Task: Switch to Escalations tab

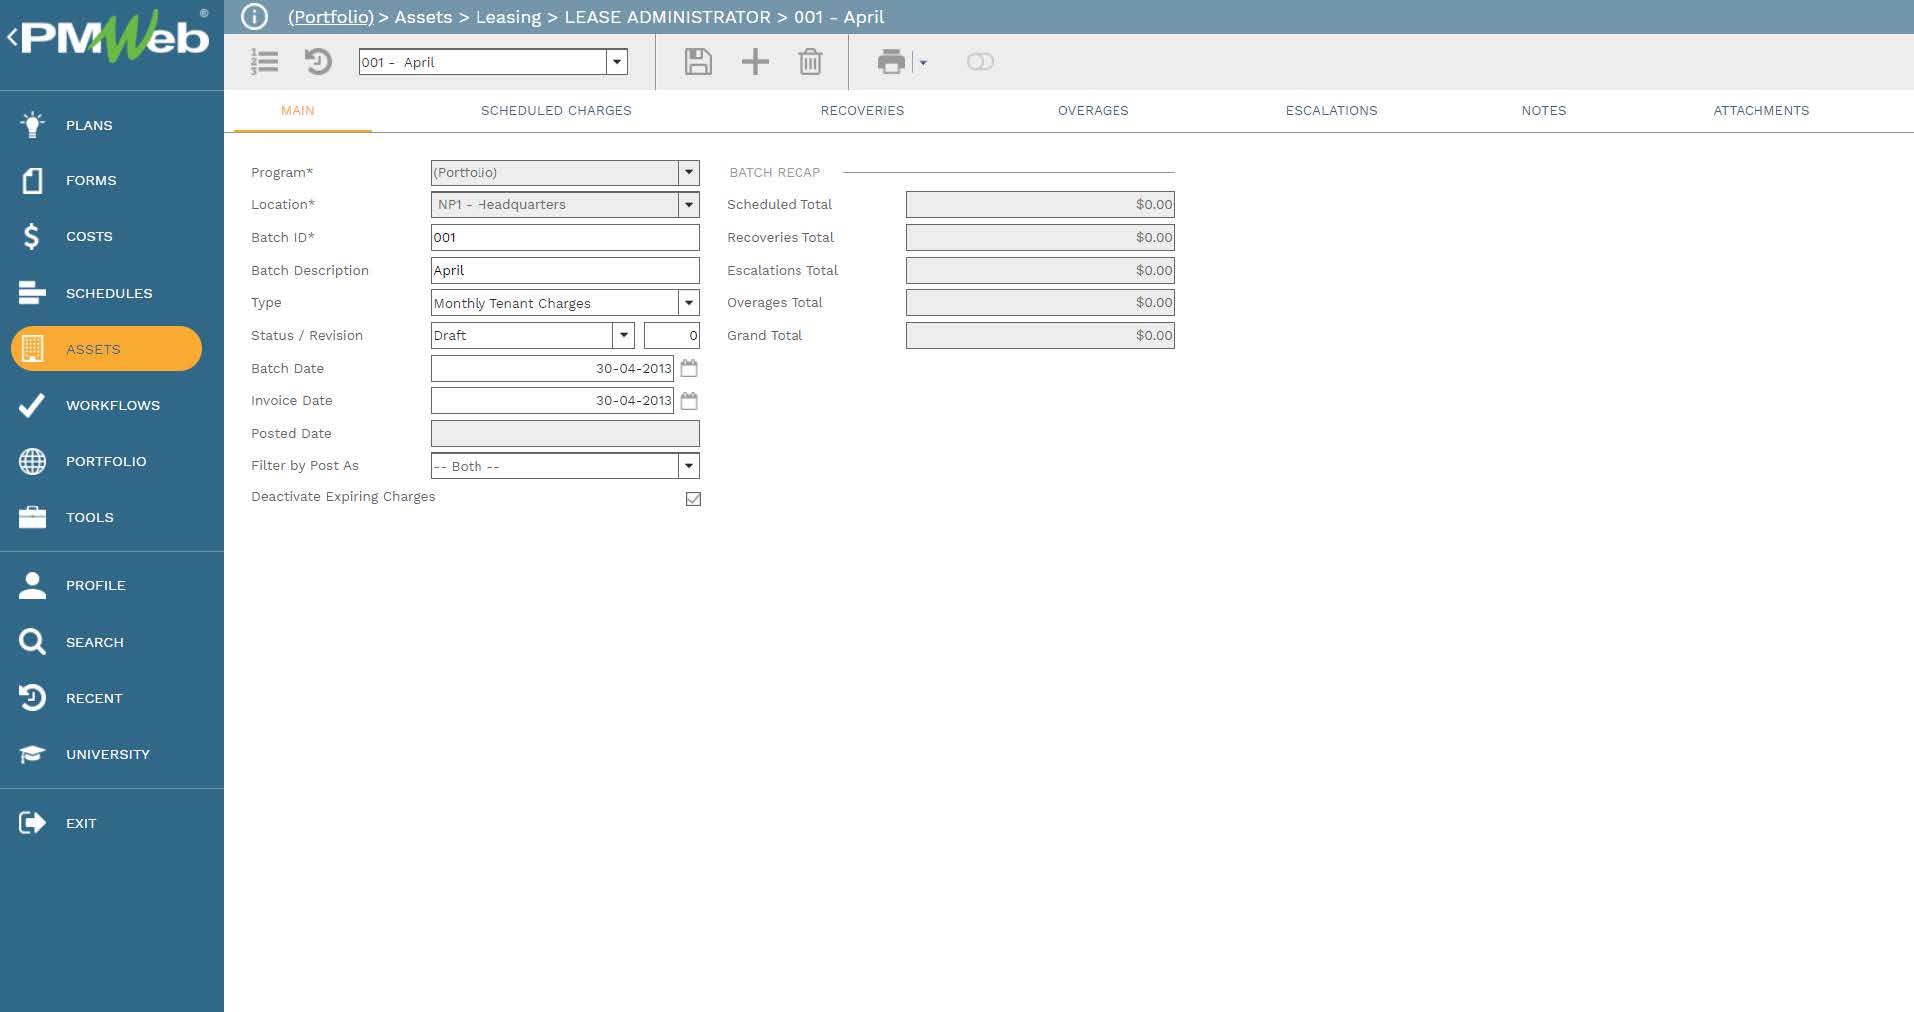Action: [1331, 110]
